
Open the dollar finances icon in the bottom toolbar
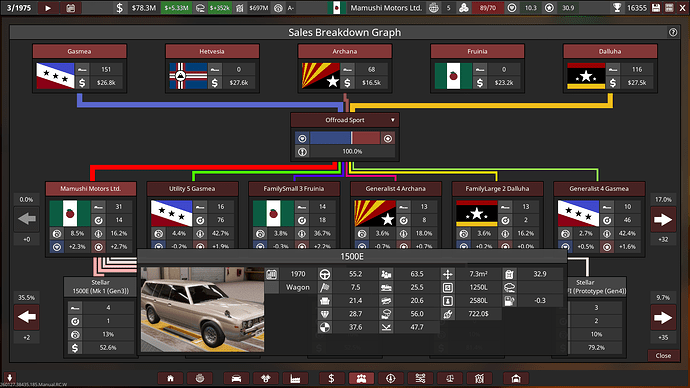tap(331, 378)
